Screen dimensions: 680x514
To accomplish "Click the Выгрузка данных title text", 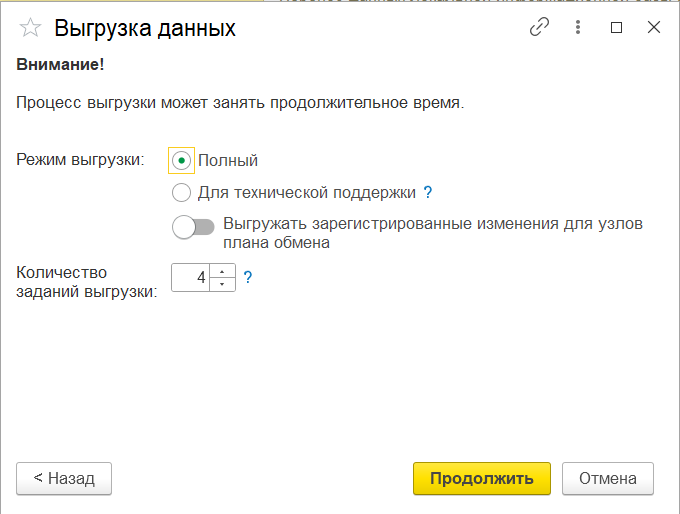I will pyautogui.click(x=145, y=28).
